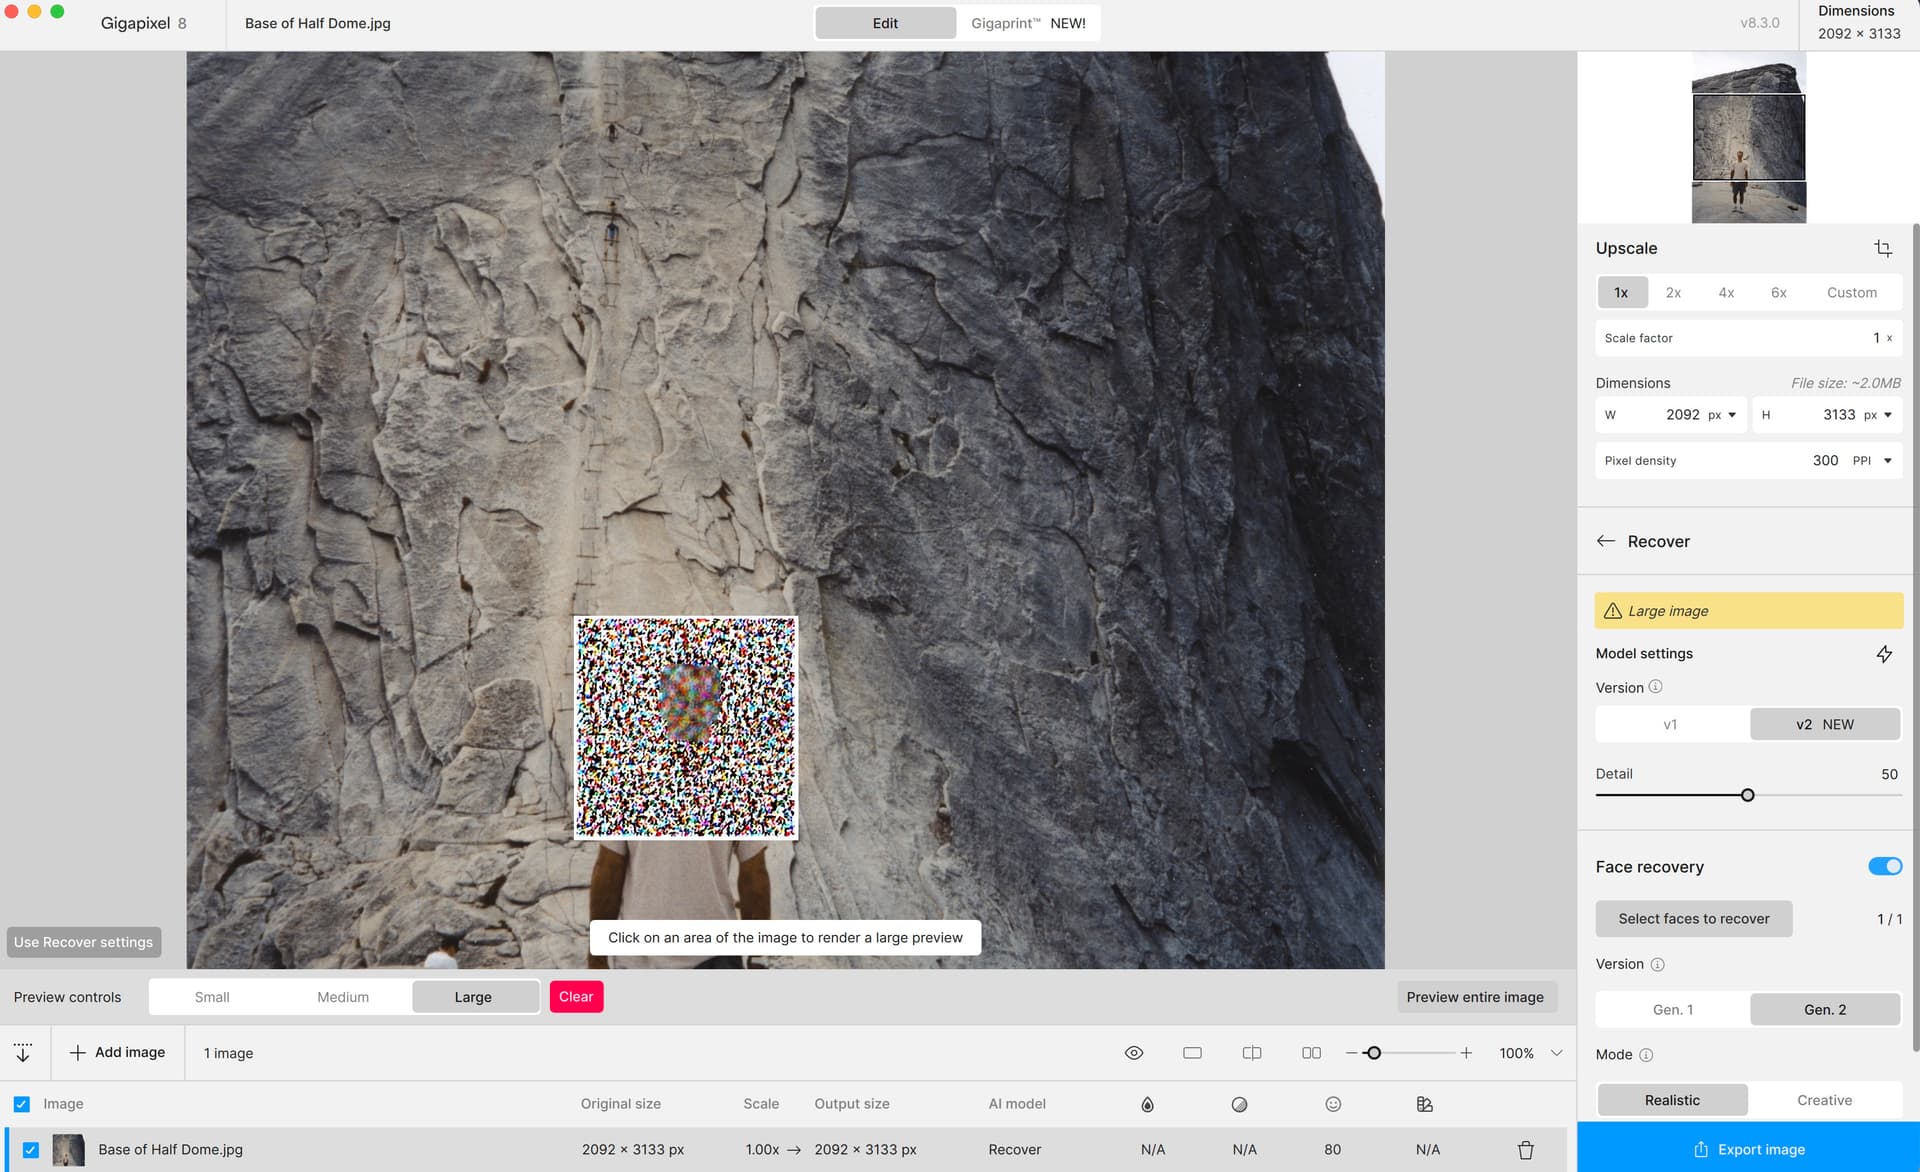
Task: Select the 4x upscale option
Action: (1726, 292)
